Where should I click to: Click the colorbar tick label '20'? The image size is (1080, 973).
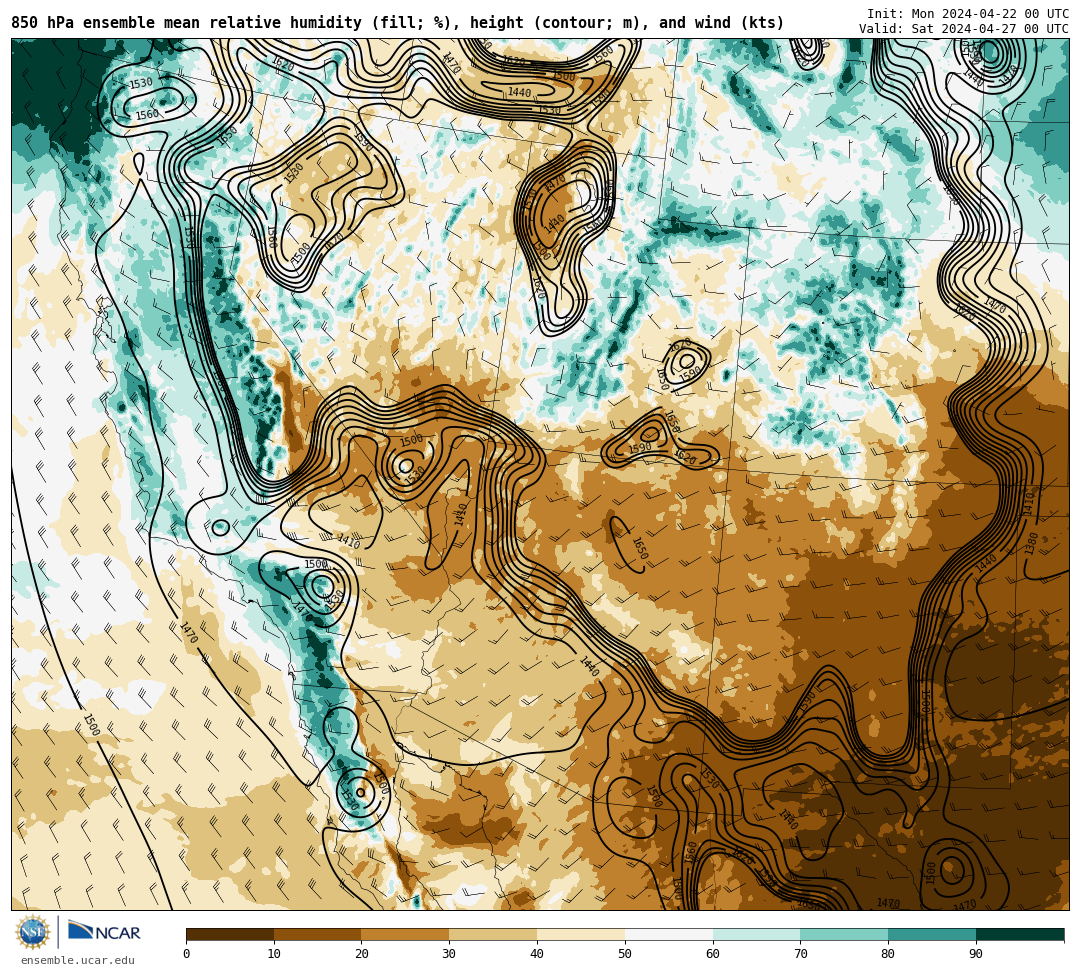[362, 954]
